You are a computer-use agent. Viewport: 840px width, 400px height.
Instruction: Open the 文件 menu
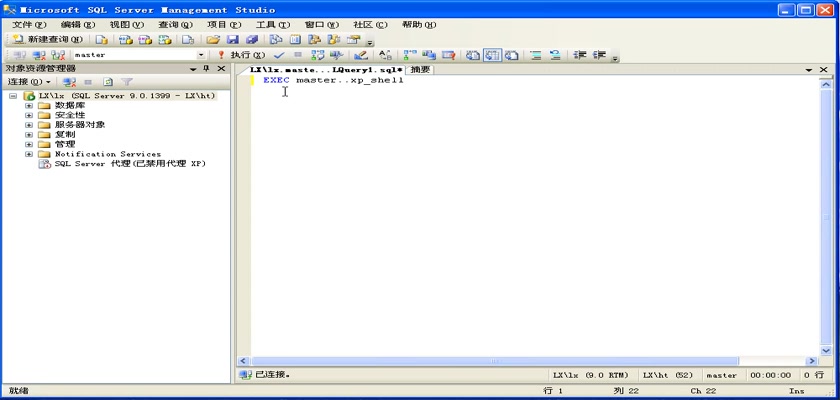(29, 25)
